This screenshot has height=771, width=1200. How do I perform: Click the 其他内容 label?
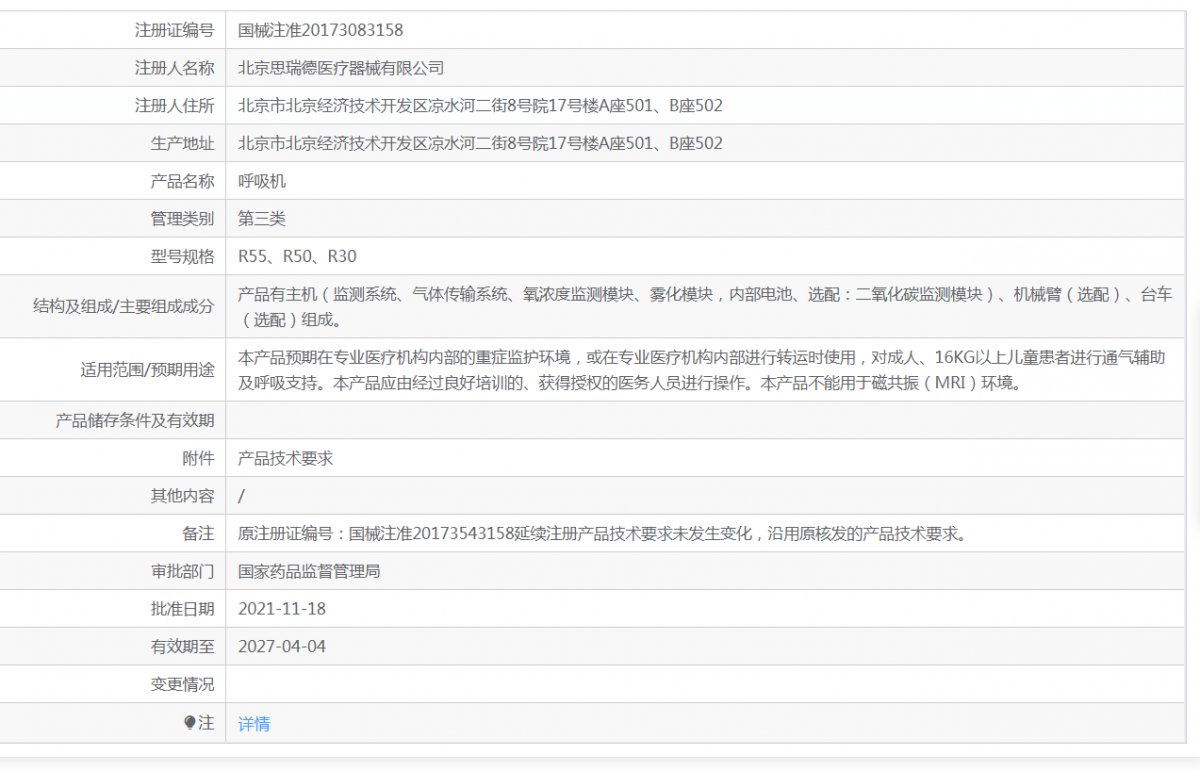point(182,496)
